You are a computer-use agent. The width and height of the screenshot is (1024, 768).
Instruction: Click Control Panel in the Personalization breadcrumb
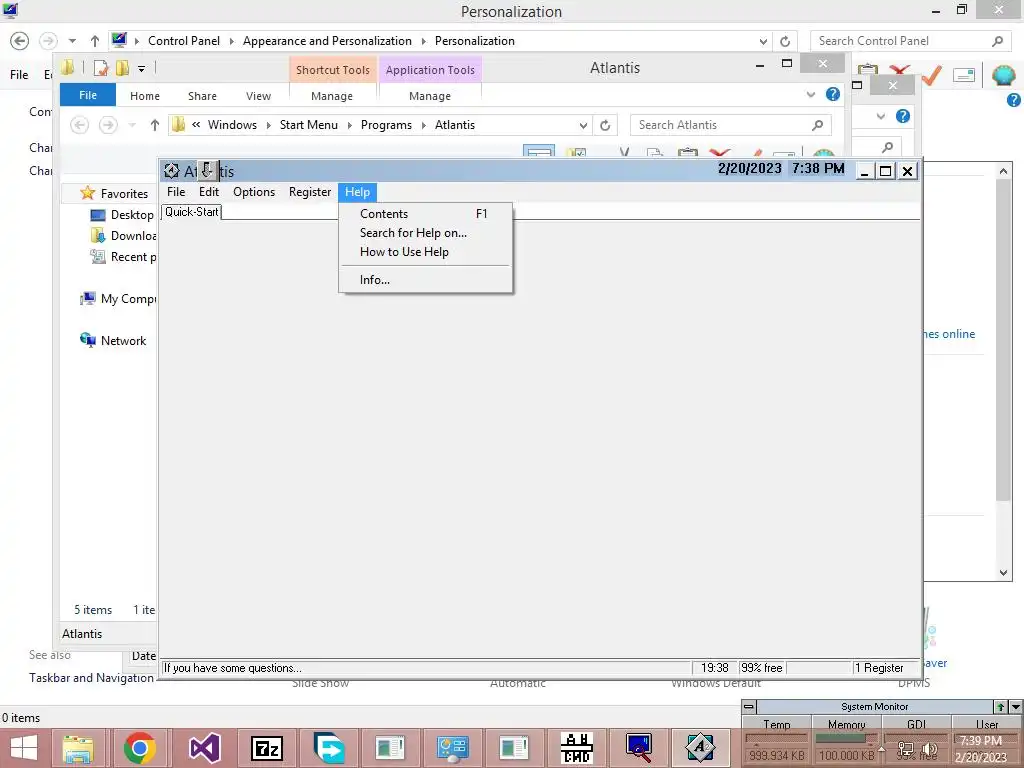pos(184,40)
